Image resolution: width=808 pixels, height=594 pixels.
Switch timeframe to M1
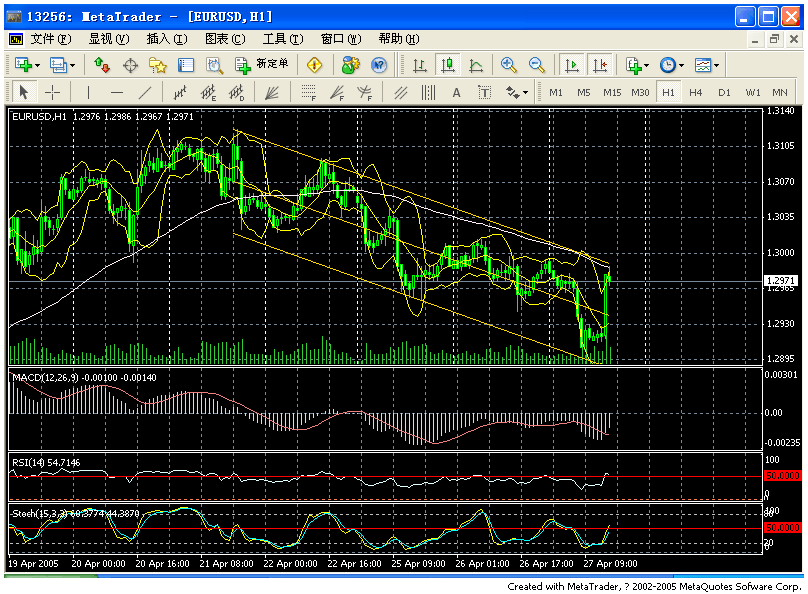[556, 93]
